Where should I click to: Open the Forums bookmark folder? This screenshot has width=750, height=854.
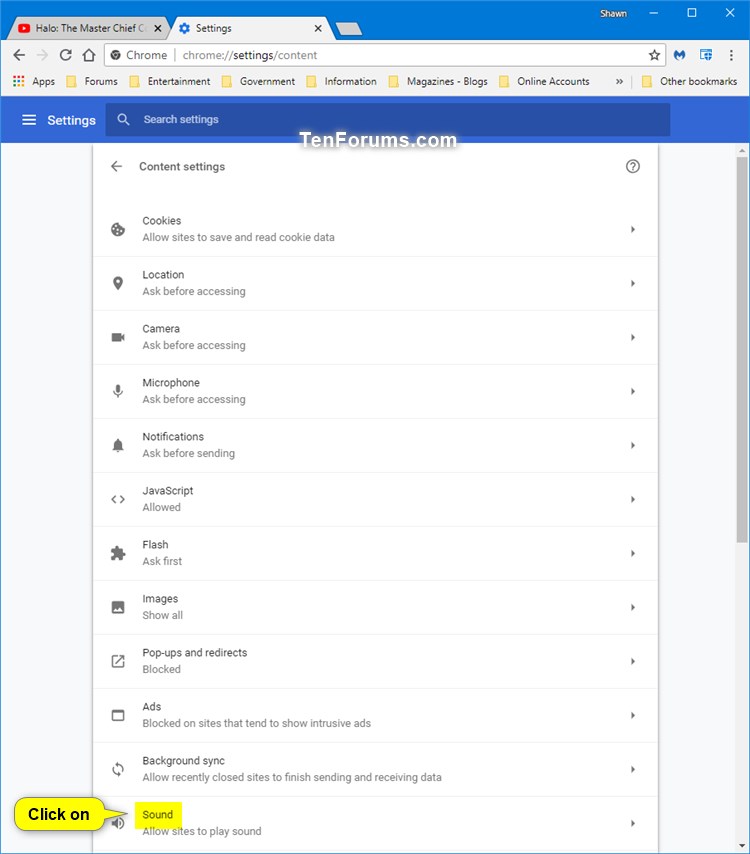click(x=92, y=81)
